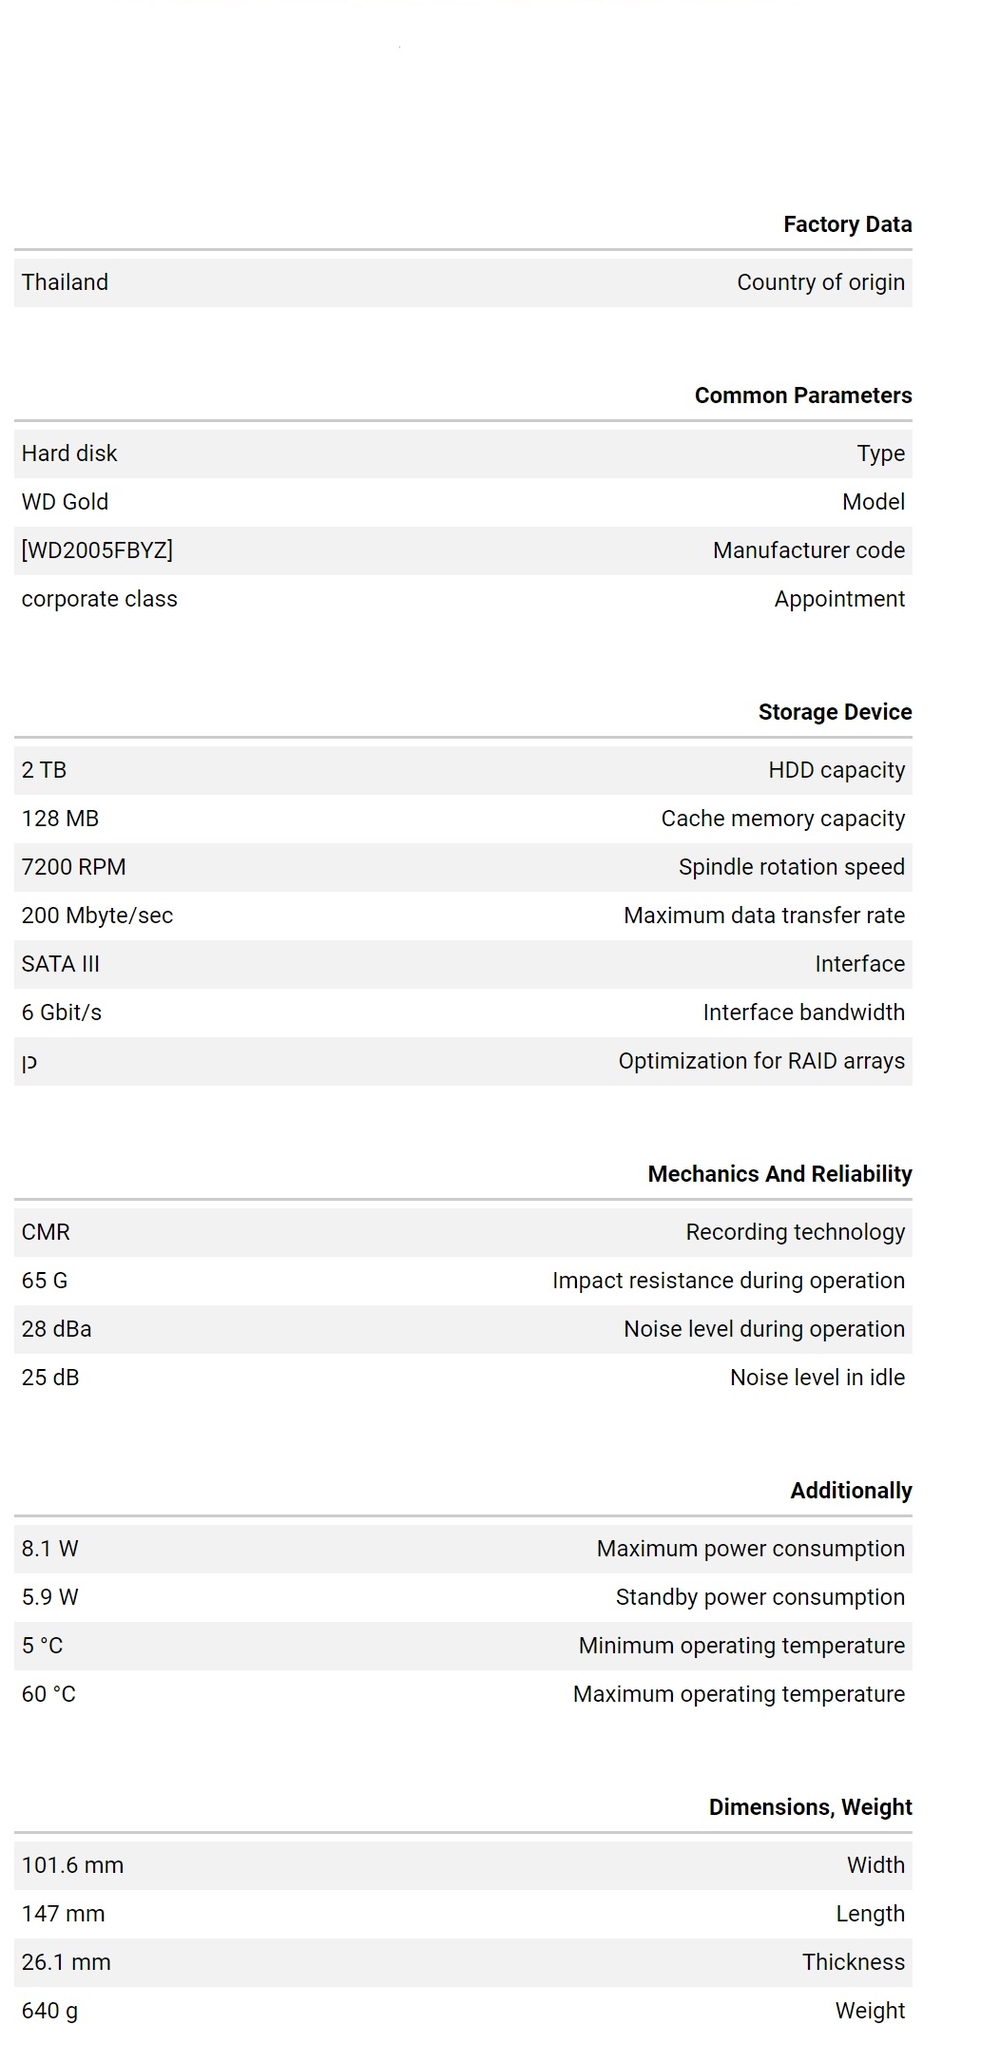
Task: Click the 'Weight' label
Action: pos(870,2011)
